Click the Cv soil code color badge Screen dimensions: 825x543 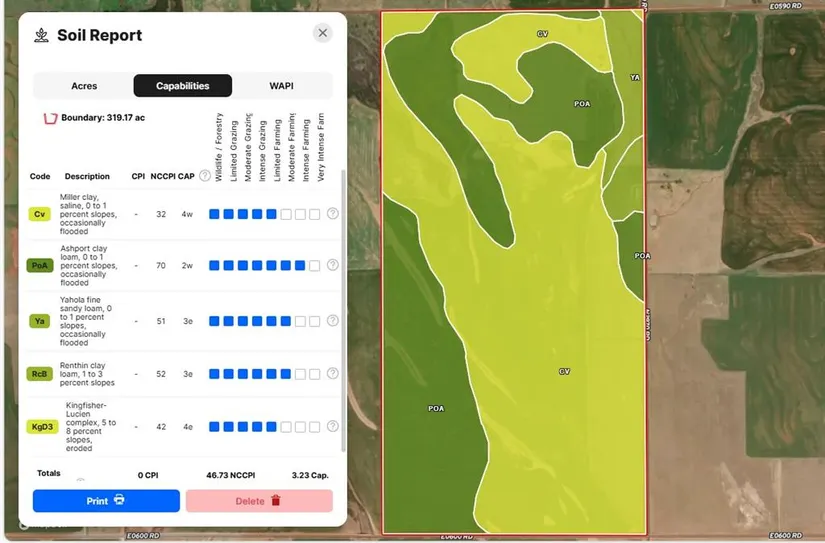click(40, 214)
